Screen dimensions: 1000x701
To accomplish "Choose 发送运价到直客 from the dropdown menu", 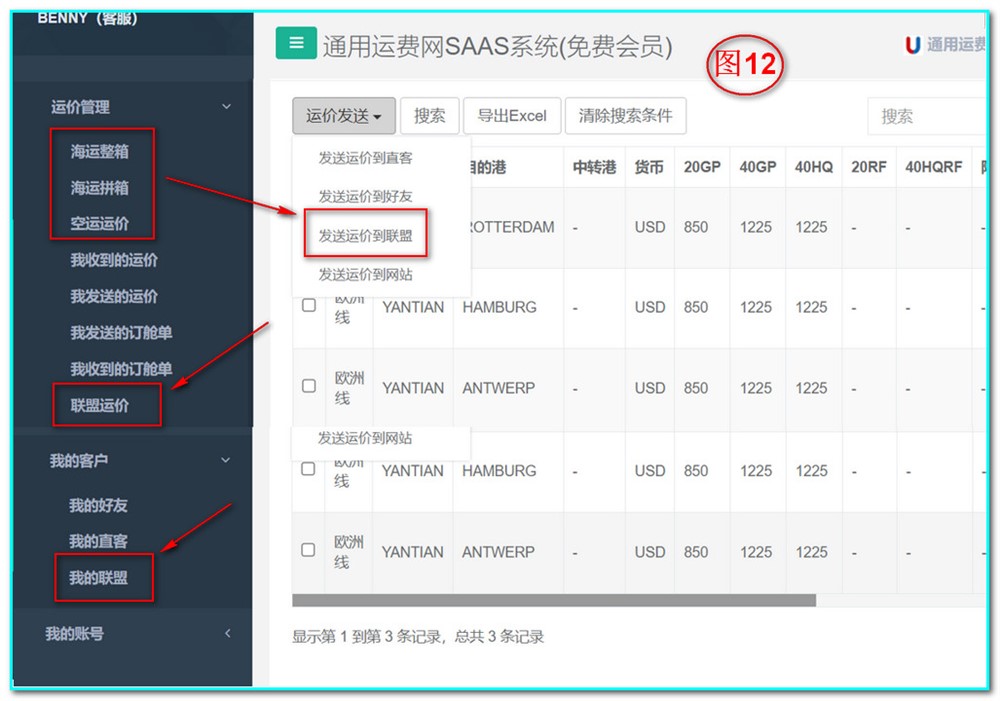I will (365, 158).
